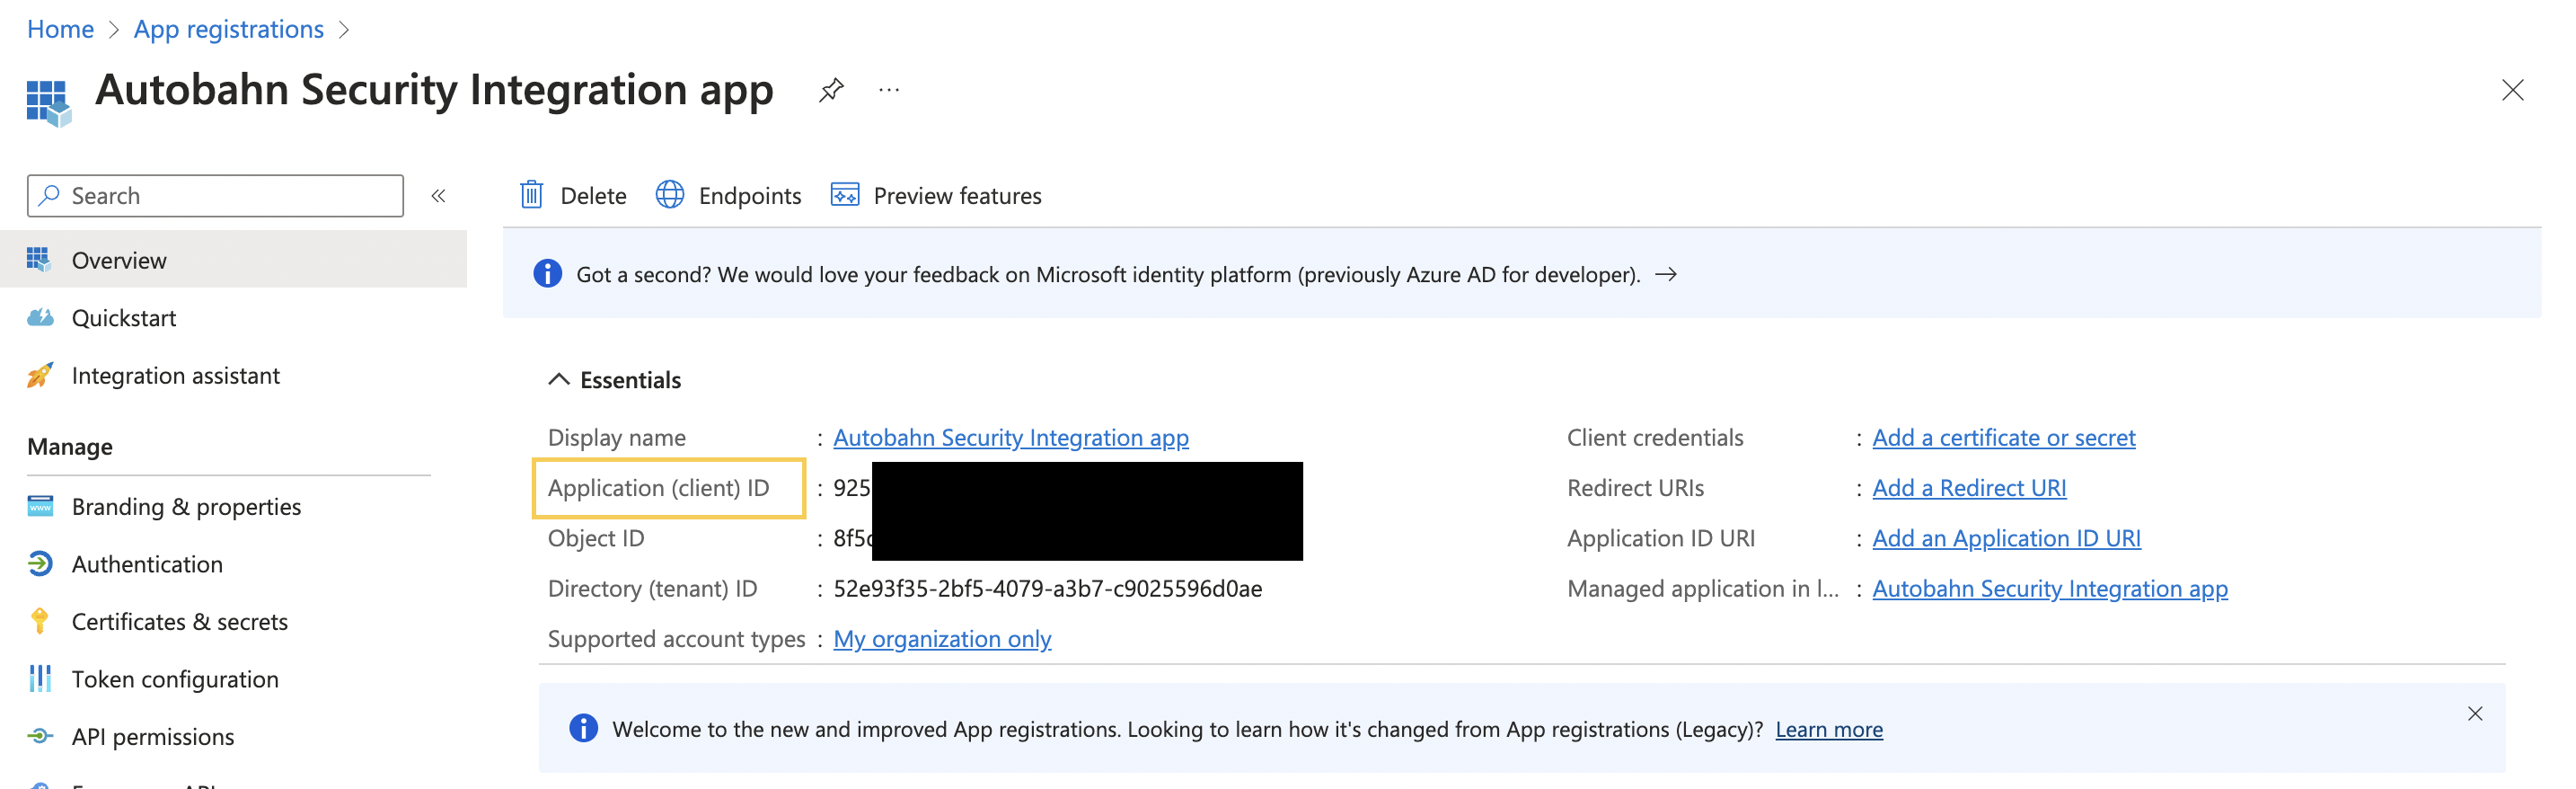Click the Endpoints globe icon
Image resolution: width=2576 pixels, height=789 pixels.
[x=670, y=195]
